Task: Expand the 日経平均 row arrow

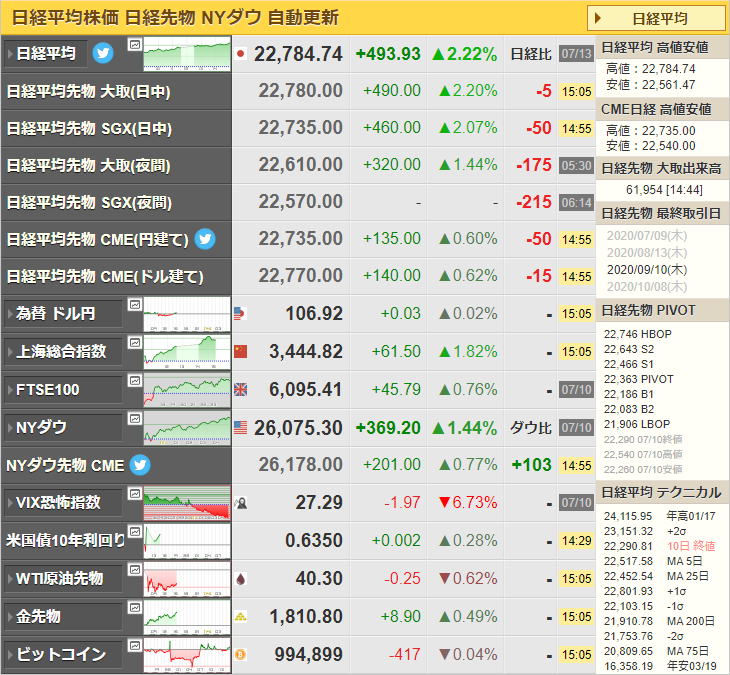Action: (x=45, y=54)
